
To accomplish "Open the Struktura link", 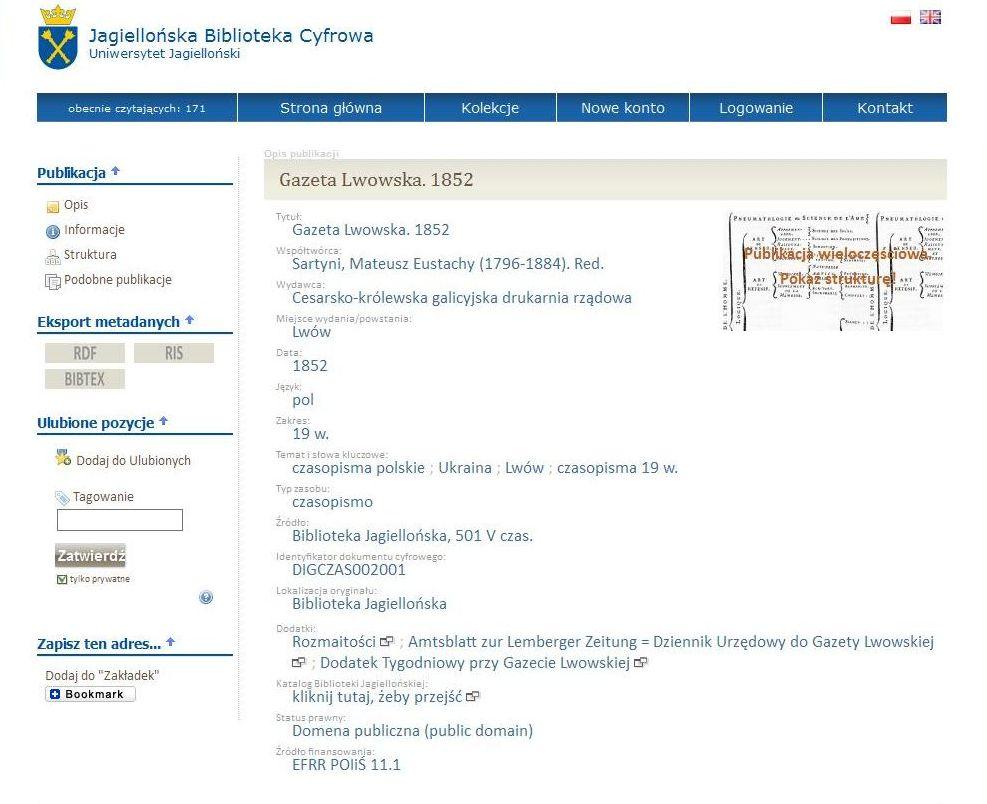I will coord(90,254).
